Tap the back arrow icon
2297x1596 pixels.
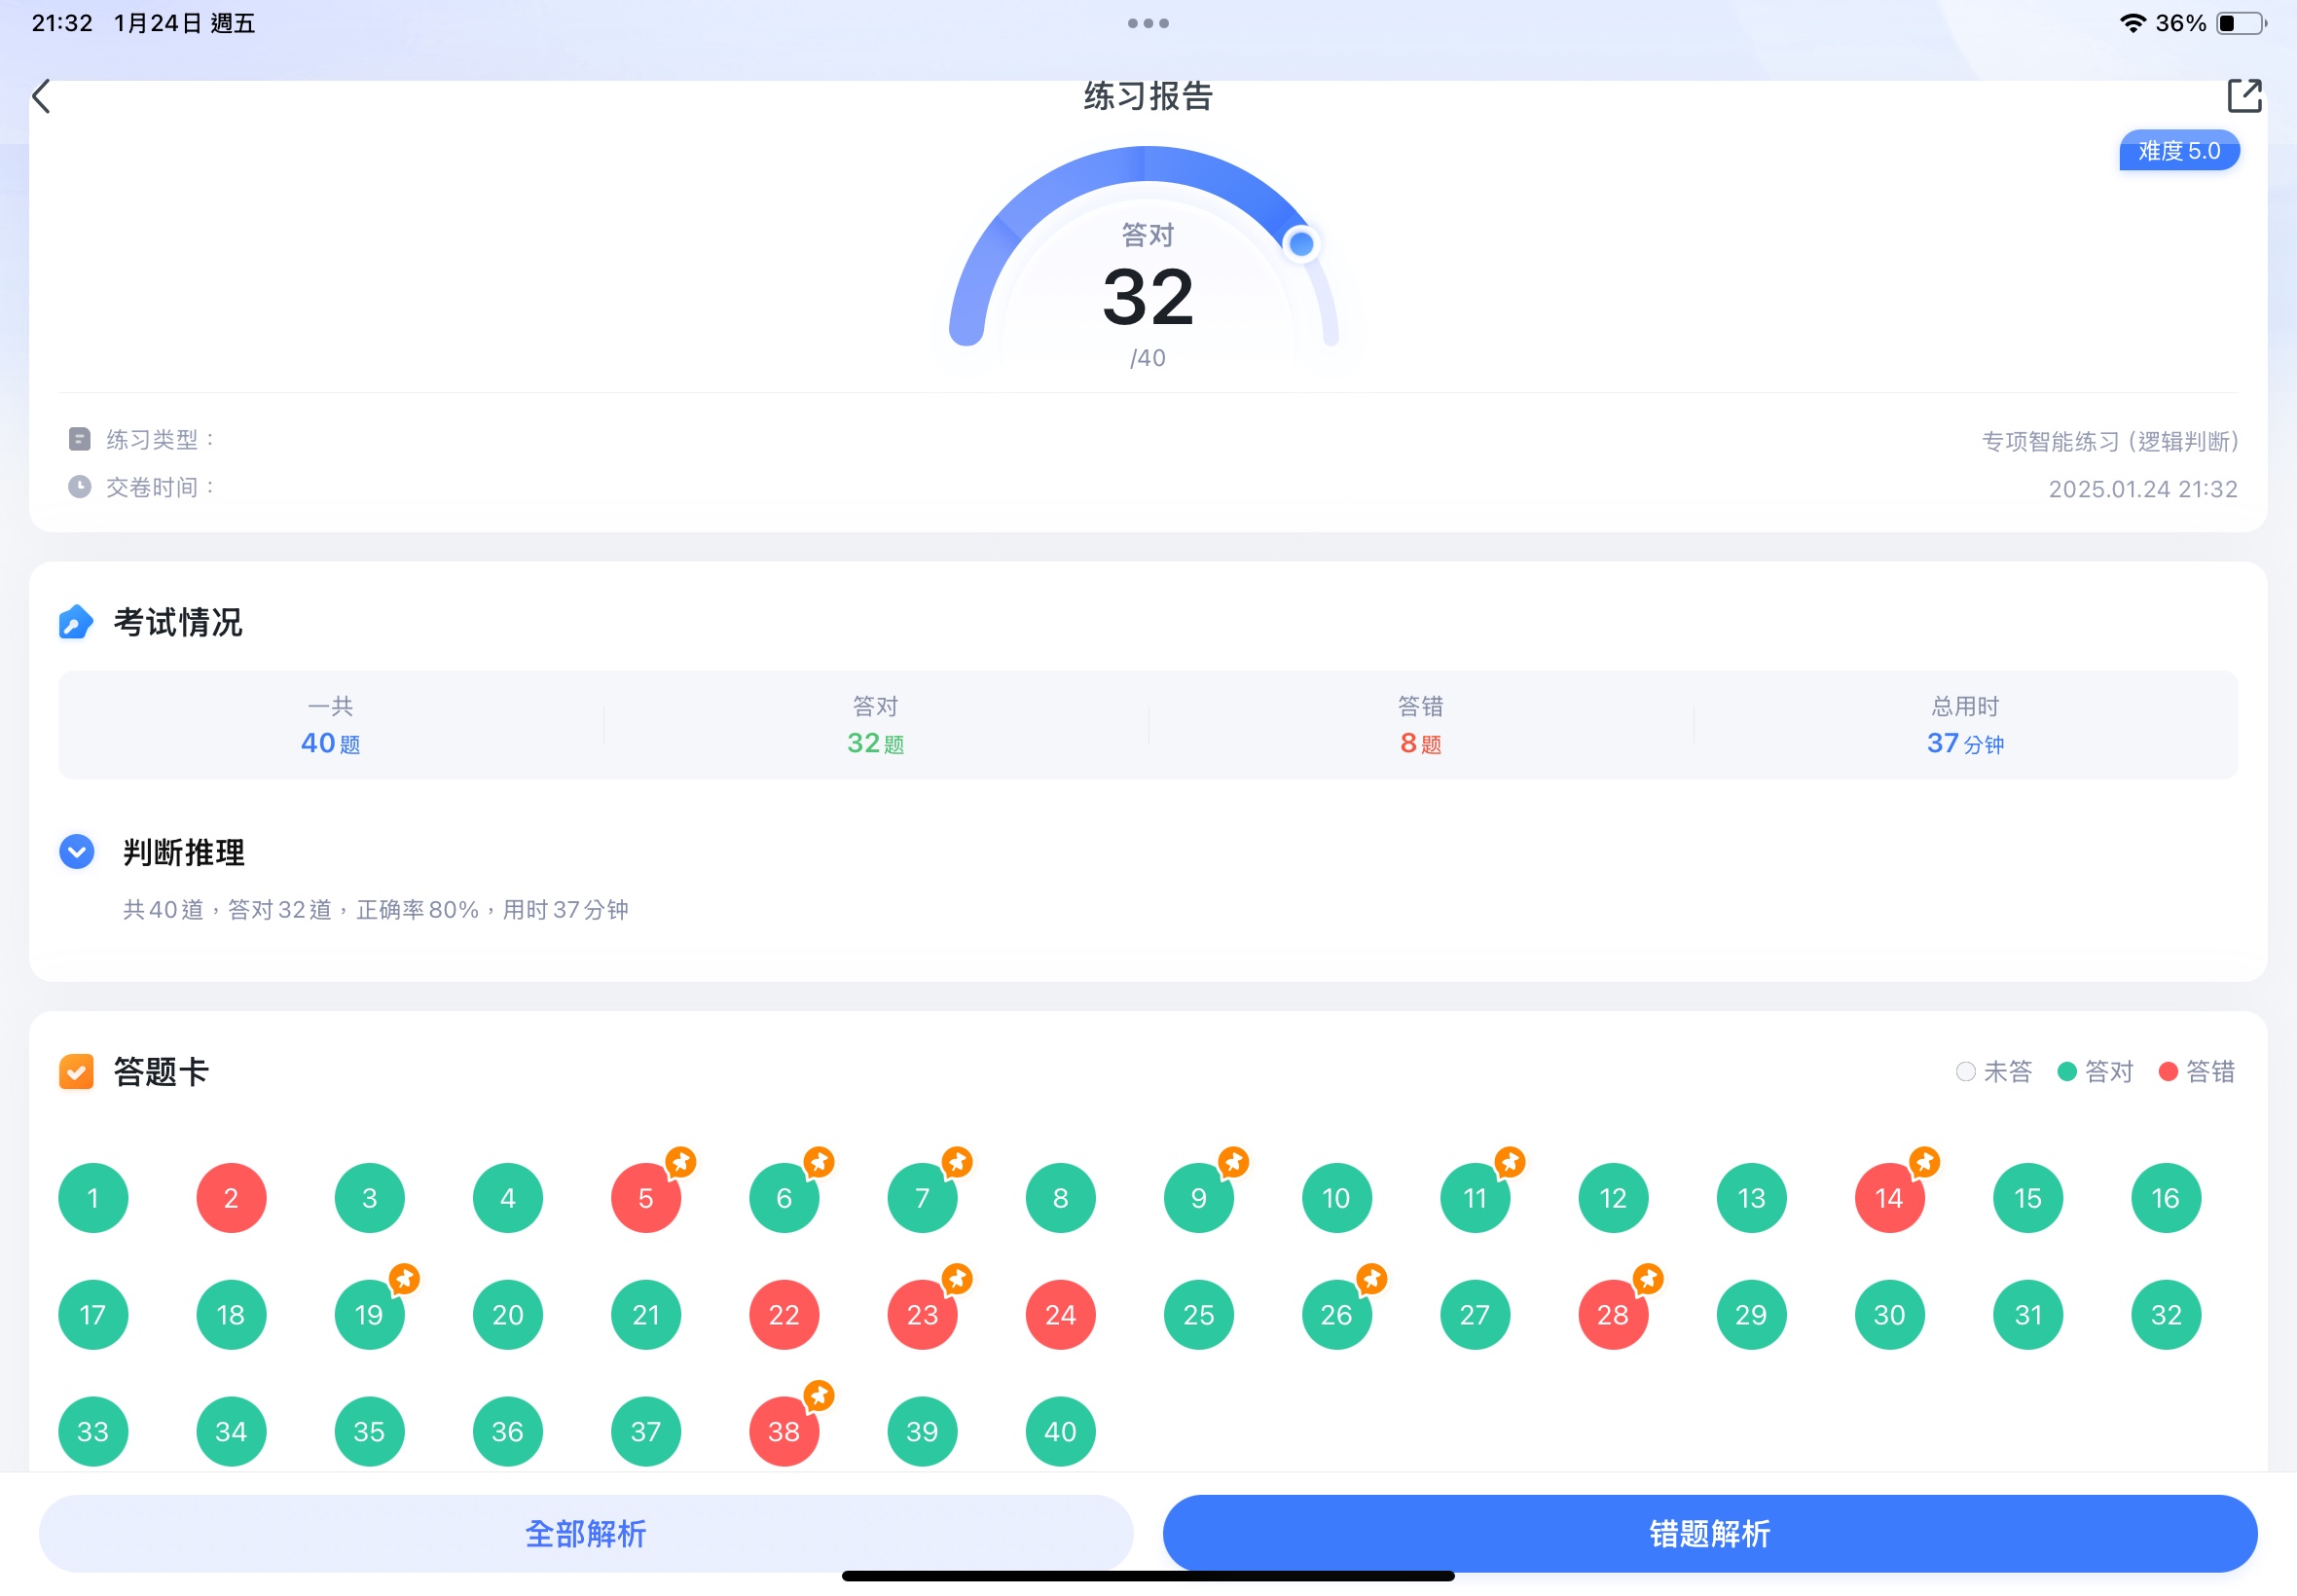pyautogui.click(x=42, y=97)
